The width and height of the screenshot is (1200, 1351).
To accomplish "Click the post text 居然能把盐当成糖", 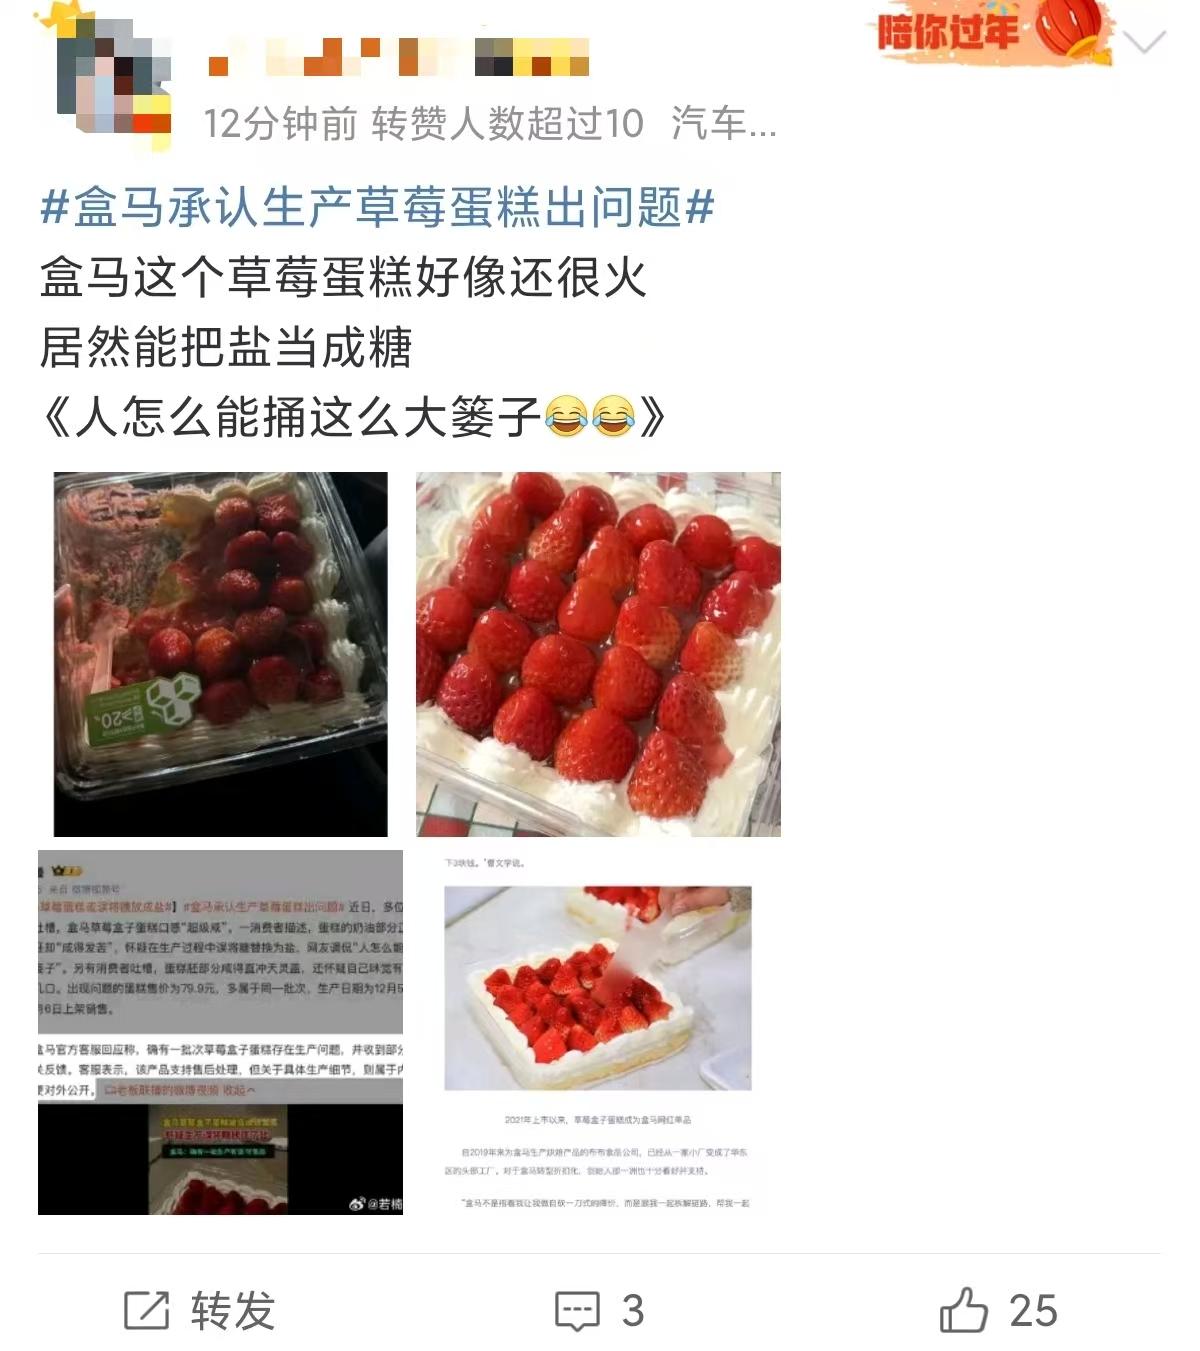I will (x=226, y=348).
